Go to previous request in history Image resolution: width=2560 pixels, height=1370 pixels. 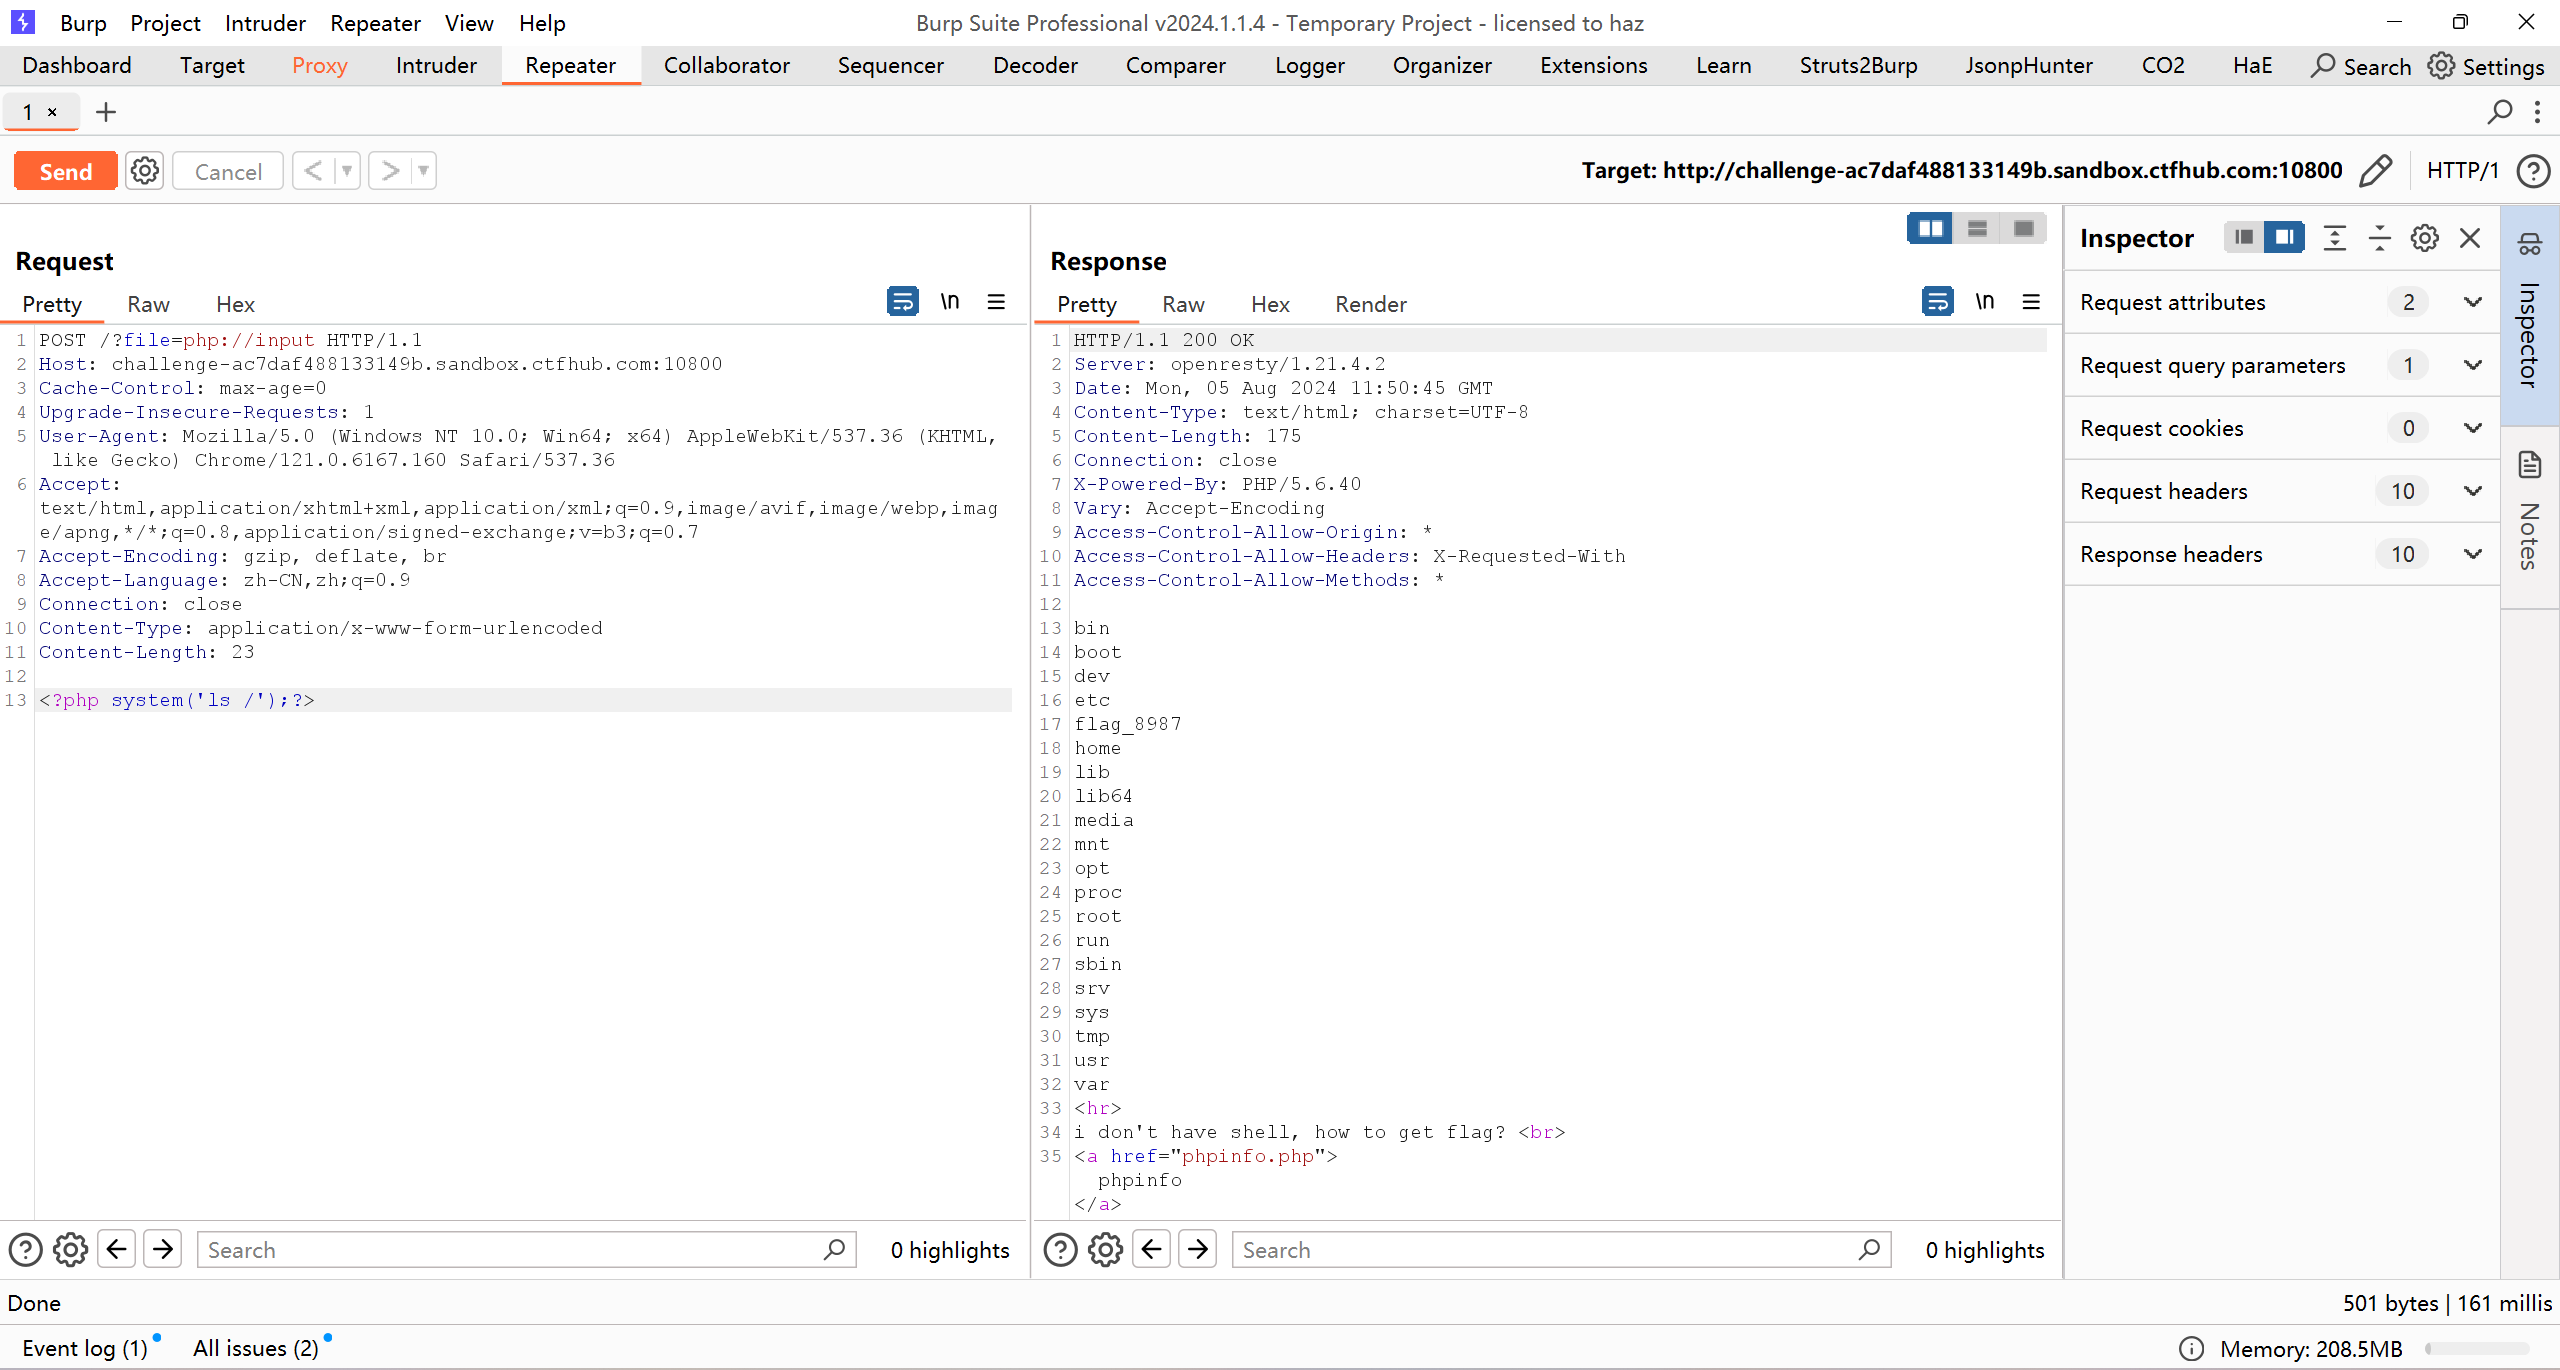(x=313, y=171)
